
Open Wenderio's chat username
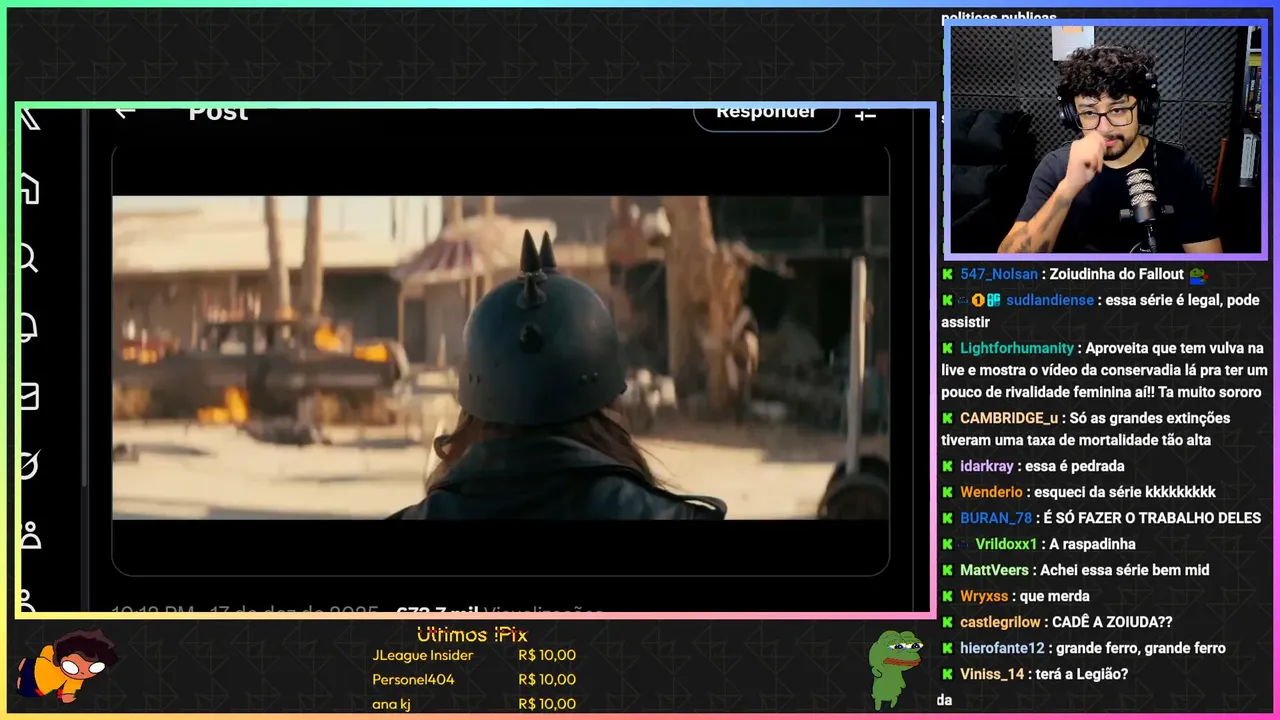point(991,492)
